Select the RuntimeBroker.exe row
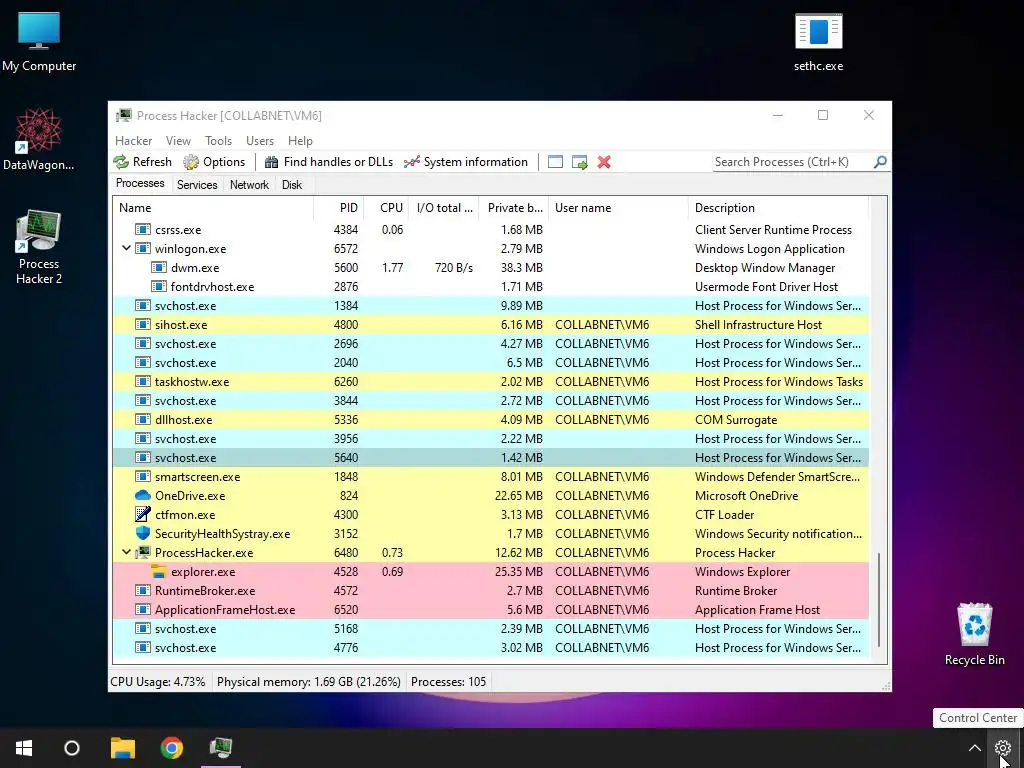Screen dimensions: 1024x768 [491, 590]
